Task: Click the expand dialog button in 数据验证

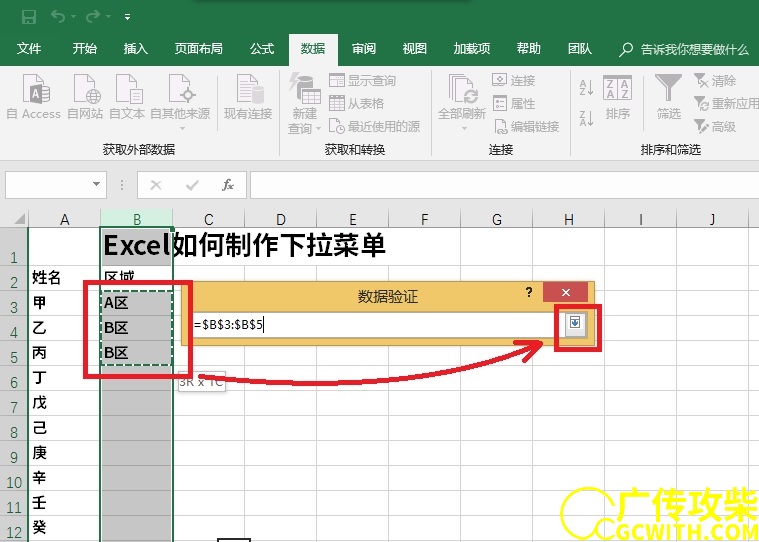Action: [575, 325]
